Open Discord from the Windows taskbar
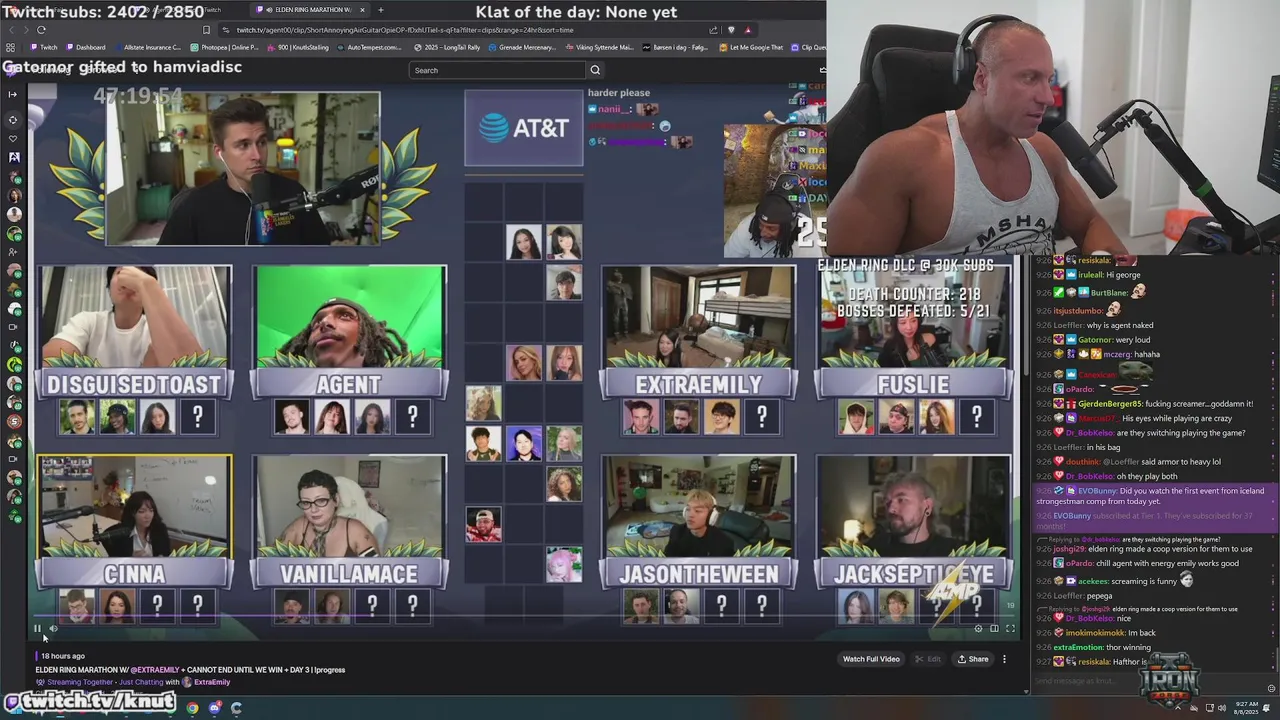The width and height of the screenshot is (1280, 720). point(215,708)
